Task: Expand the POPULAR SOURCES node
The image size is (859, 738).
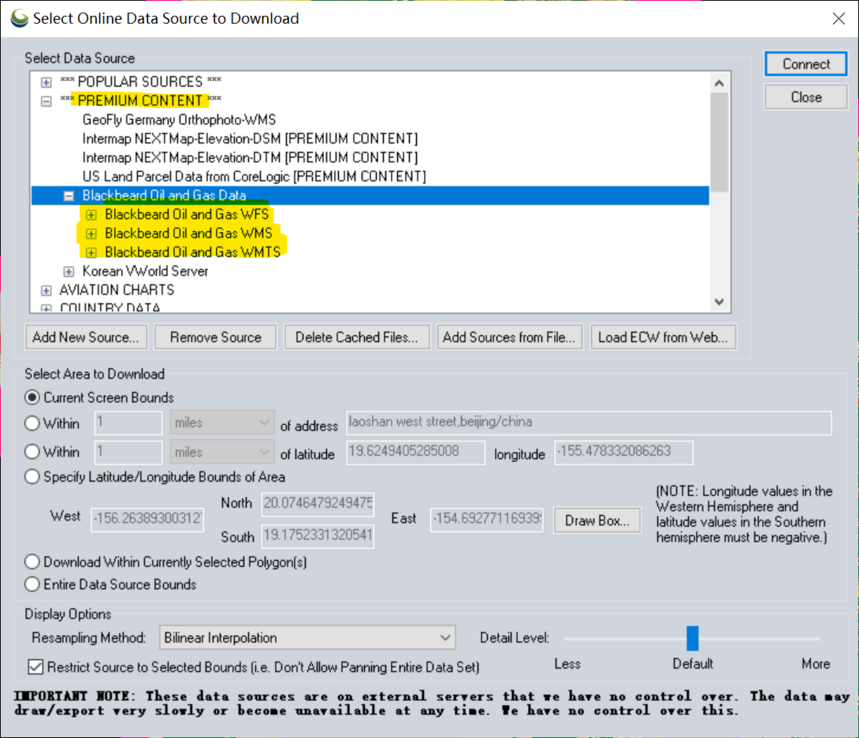Action: [47, 82]
